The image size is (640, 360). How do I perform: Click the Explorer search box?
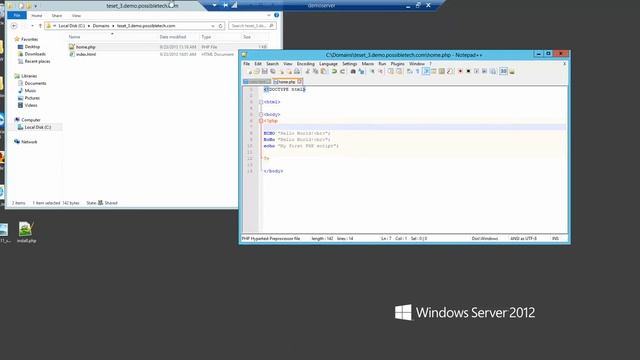tap(252, 26)
